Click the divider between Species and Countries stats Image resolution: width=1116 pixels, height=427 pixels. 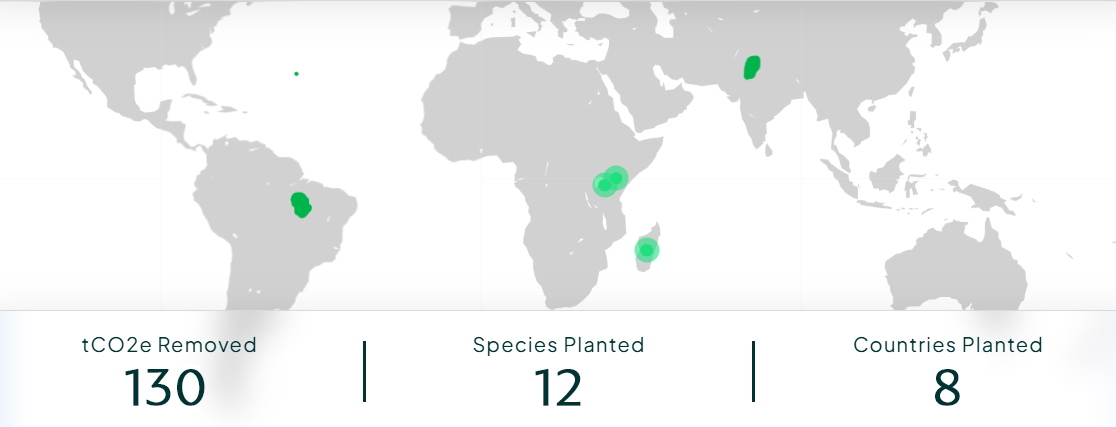[753, 371]
